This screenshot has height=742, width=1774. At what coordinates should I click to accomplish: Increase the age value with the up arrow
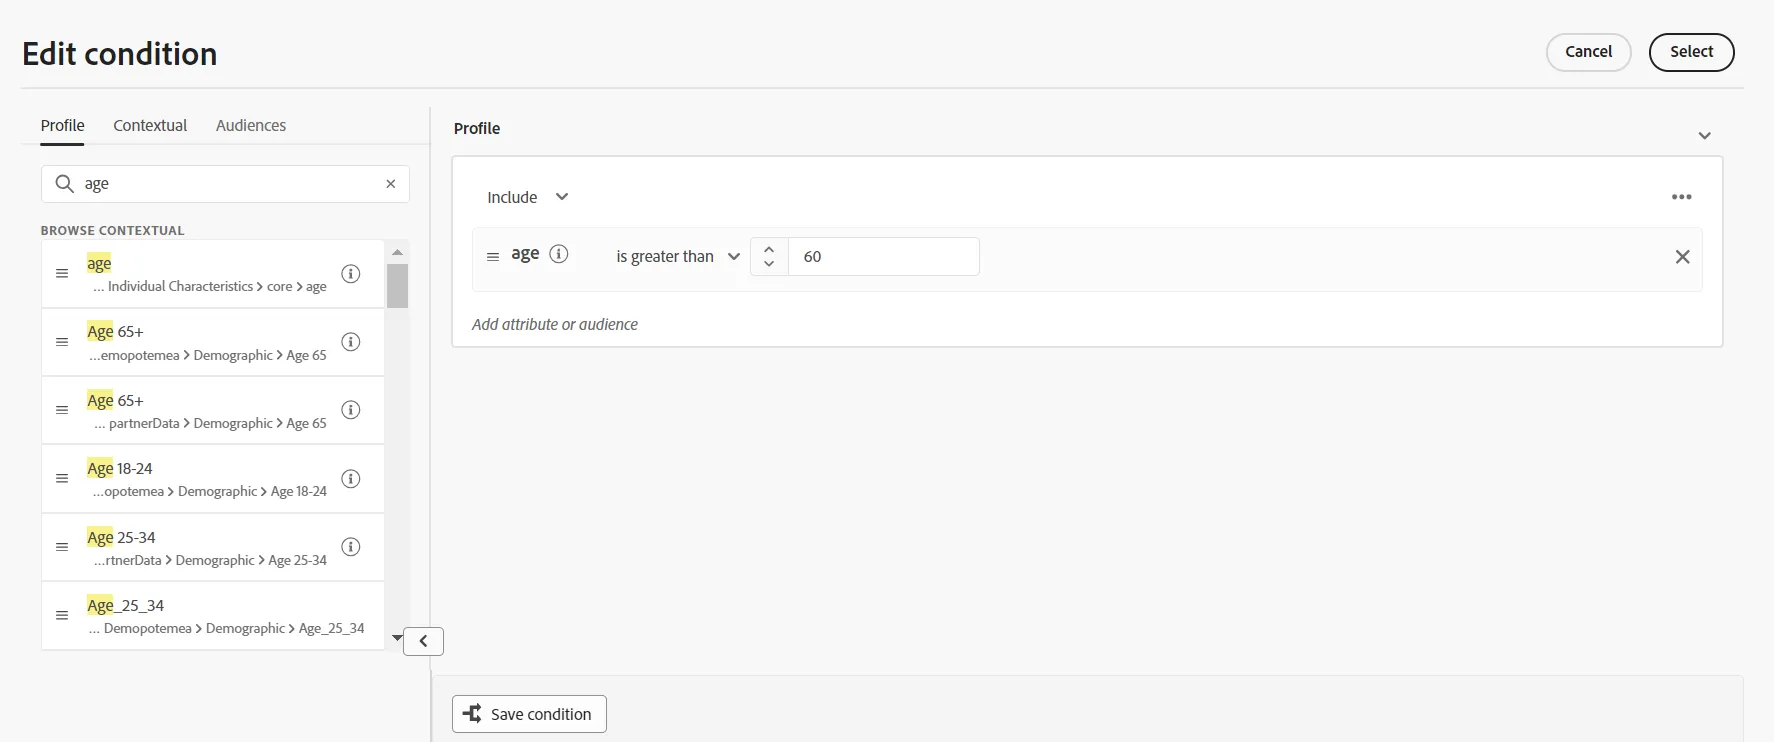[x=769, y=249]
